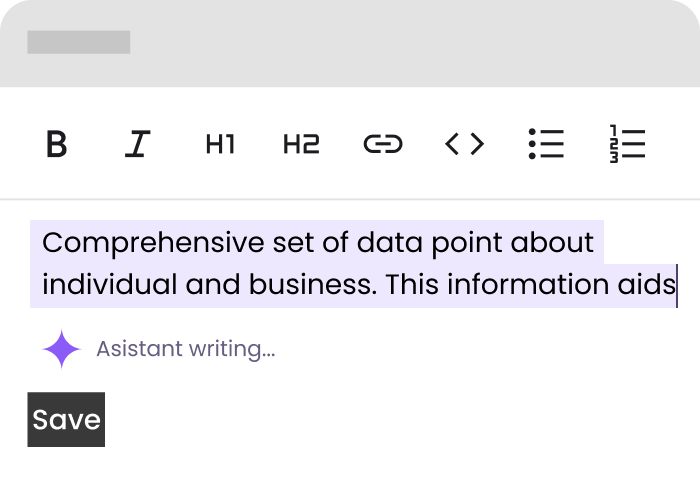Click the purple assistant sparkle icon
The width and height of the screenshot is (700, 480).
click(61, 349)
